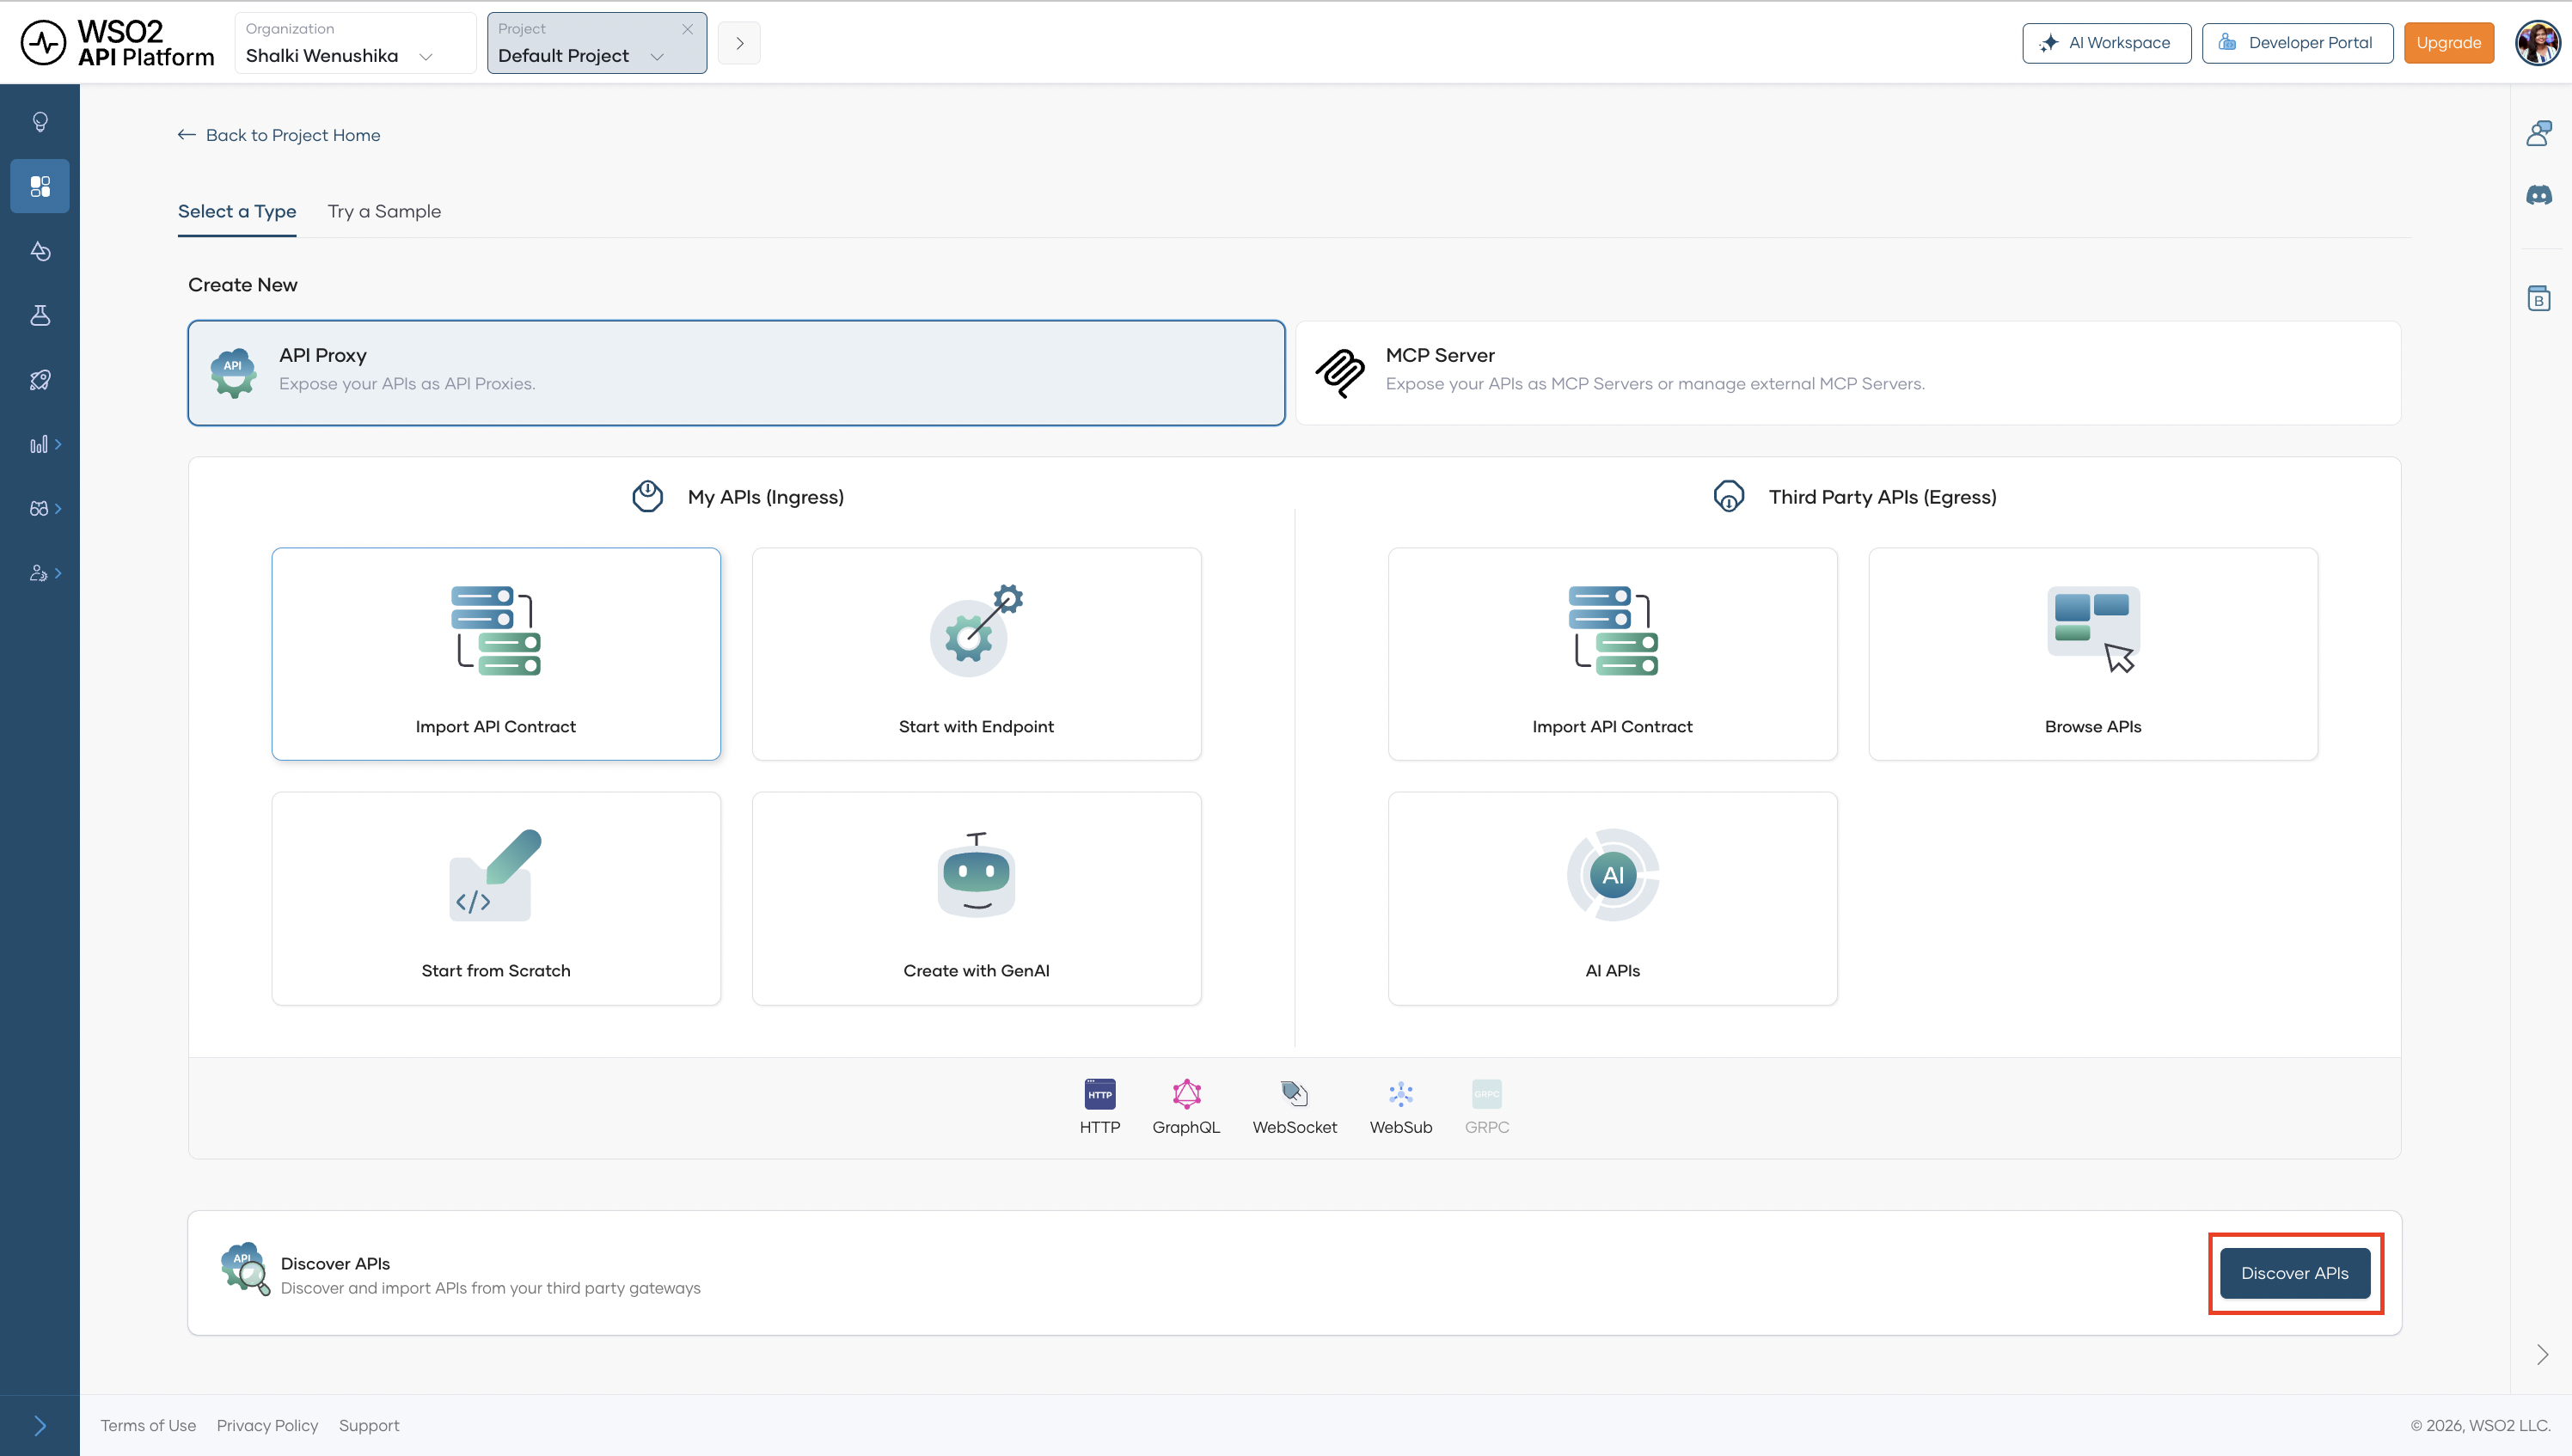
Task: Open the lightbulb overview sidebar icon
Action: (x=40, y=122)
